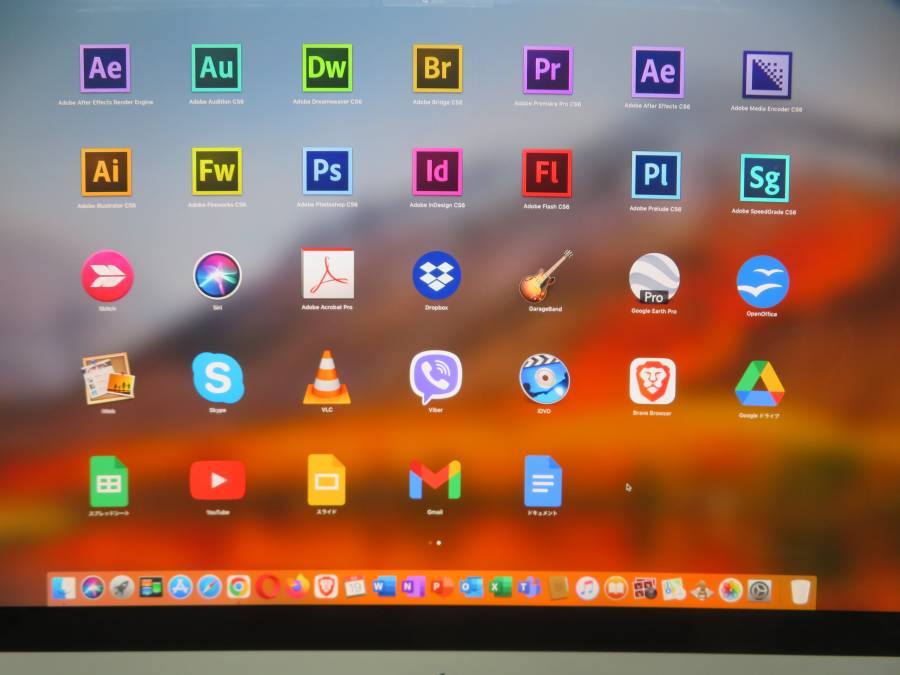Launch Maps from the Dock

coord(673,590)
